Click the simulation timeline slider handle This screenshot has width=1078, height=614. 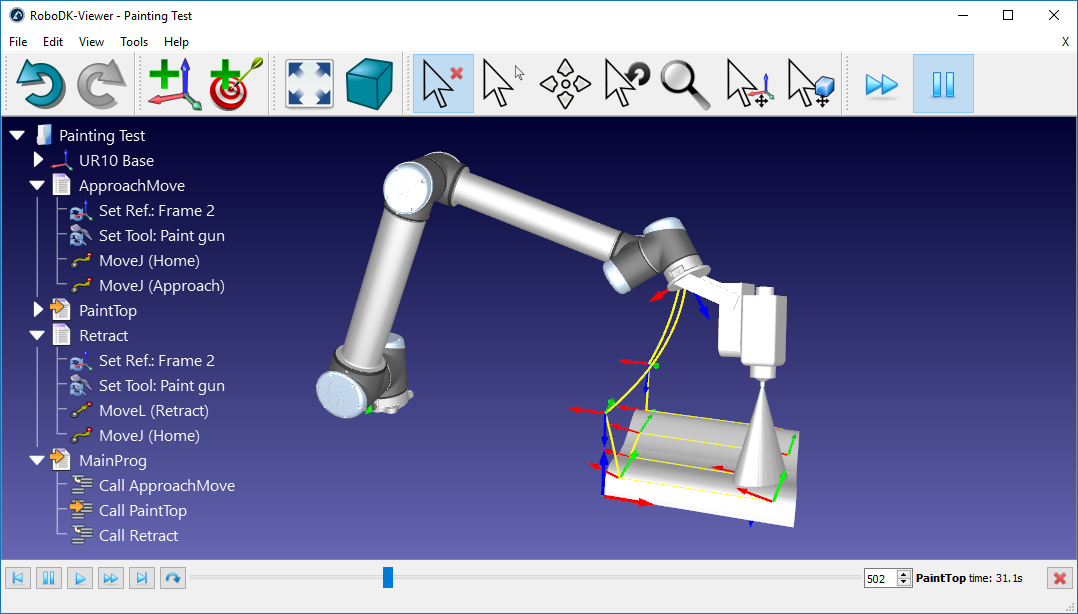point(388,578)
